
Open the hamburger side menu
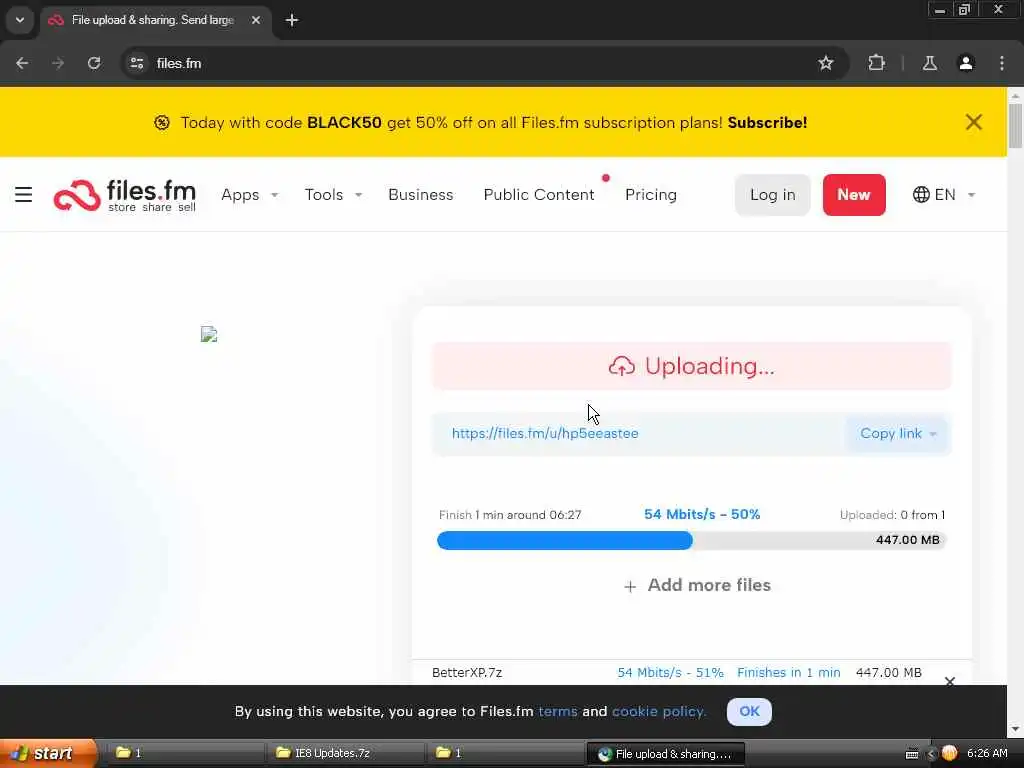pos(24,195)
